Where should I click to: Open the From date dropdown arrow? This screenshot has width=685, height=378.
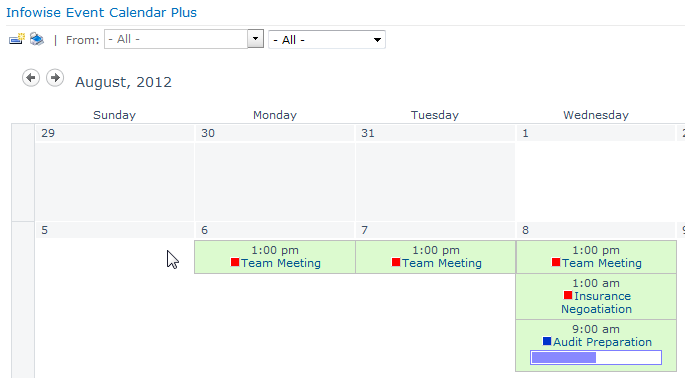click(256, 39)
